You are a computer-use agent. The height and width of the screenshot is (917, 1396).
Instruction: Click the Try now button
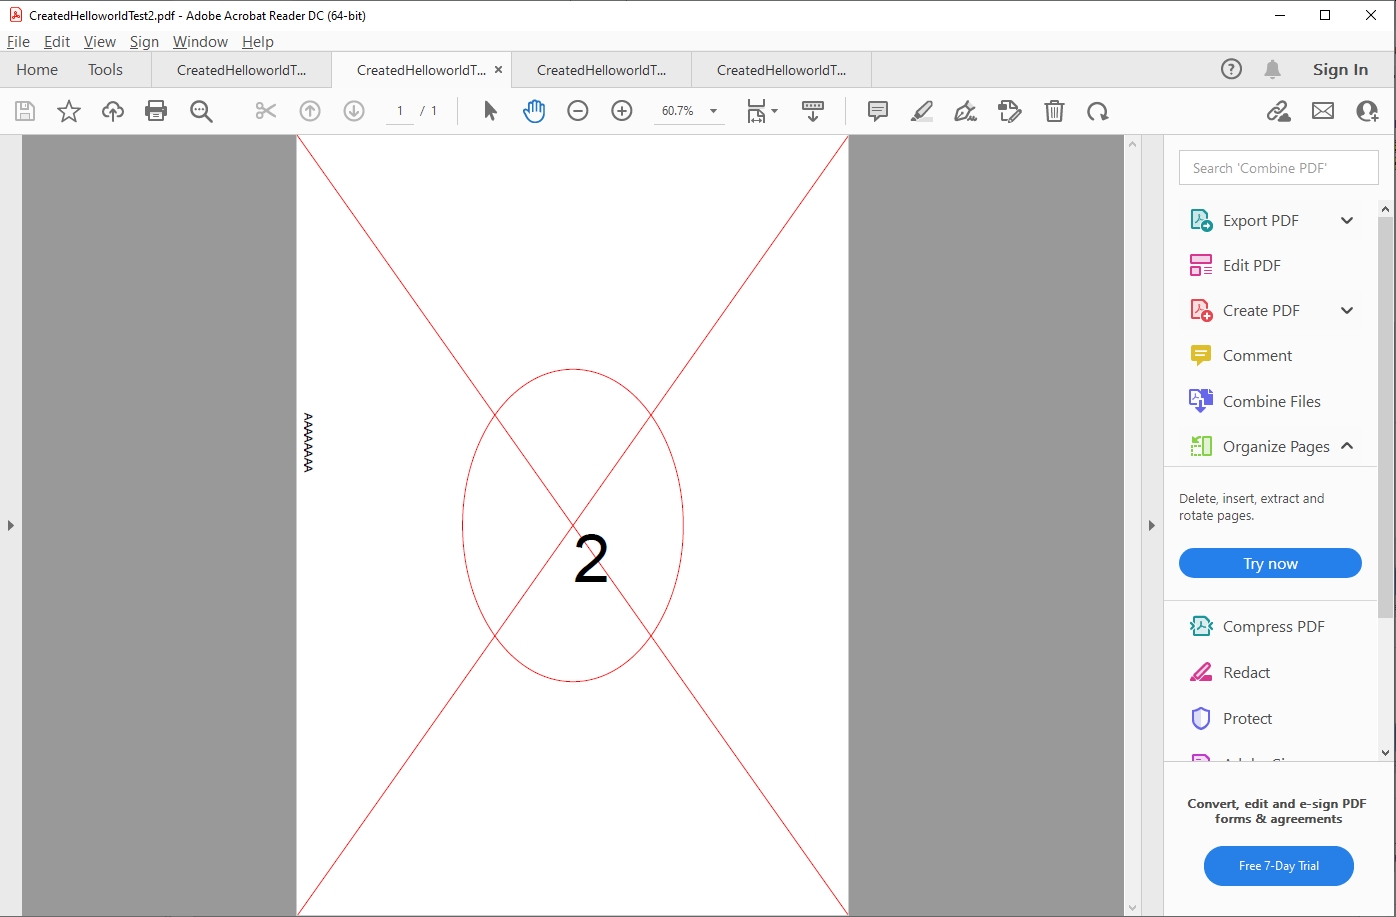coord(1270,563)
